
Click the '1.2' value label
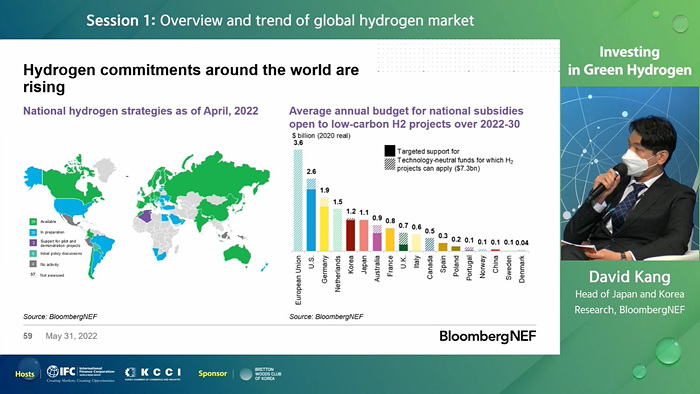351,212
